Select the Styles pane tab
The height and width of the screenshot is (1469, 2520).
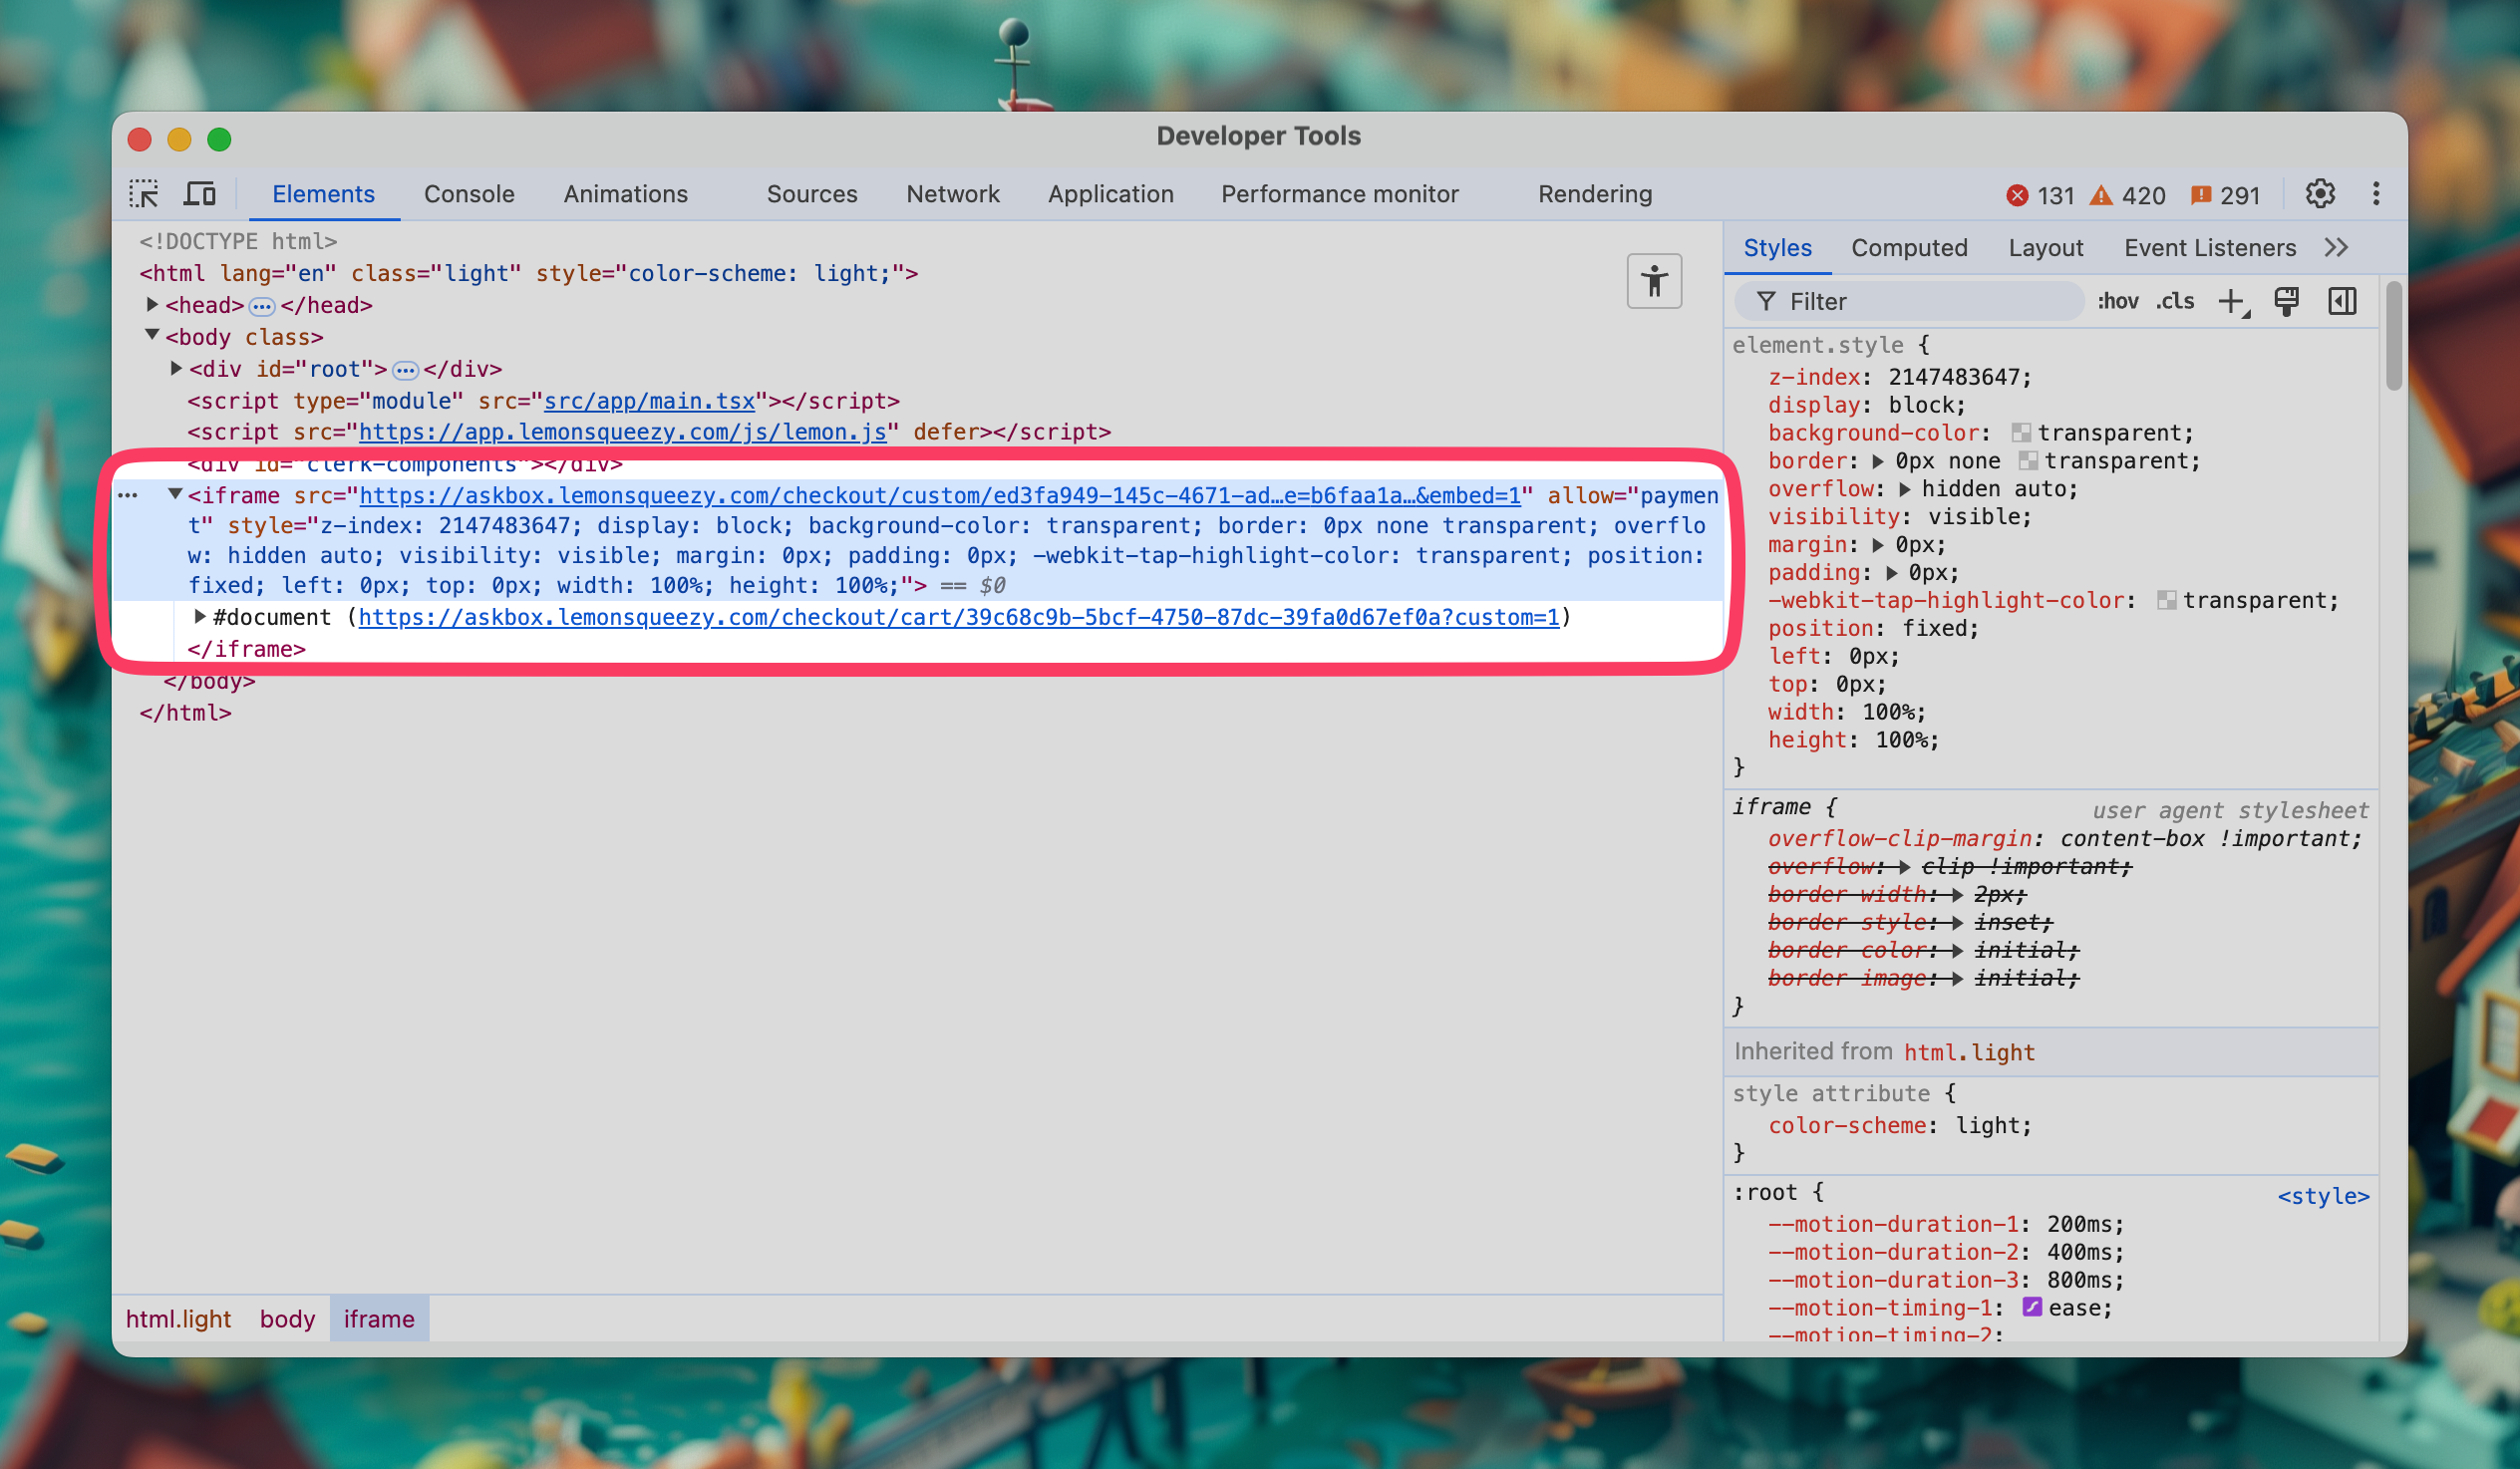[1777, 248]
